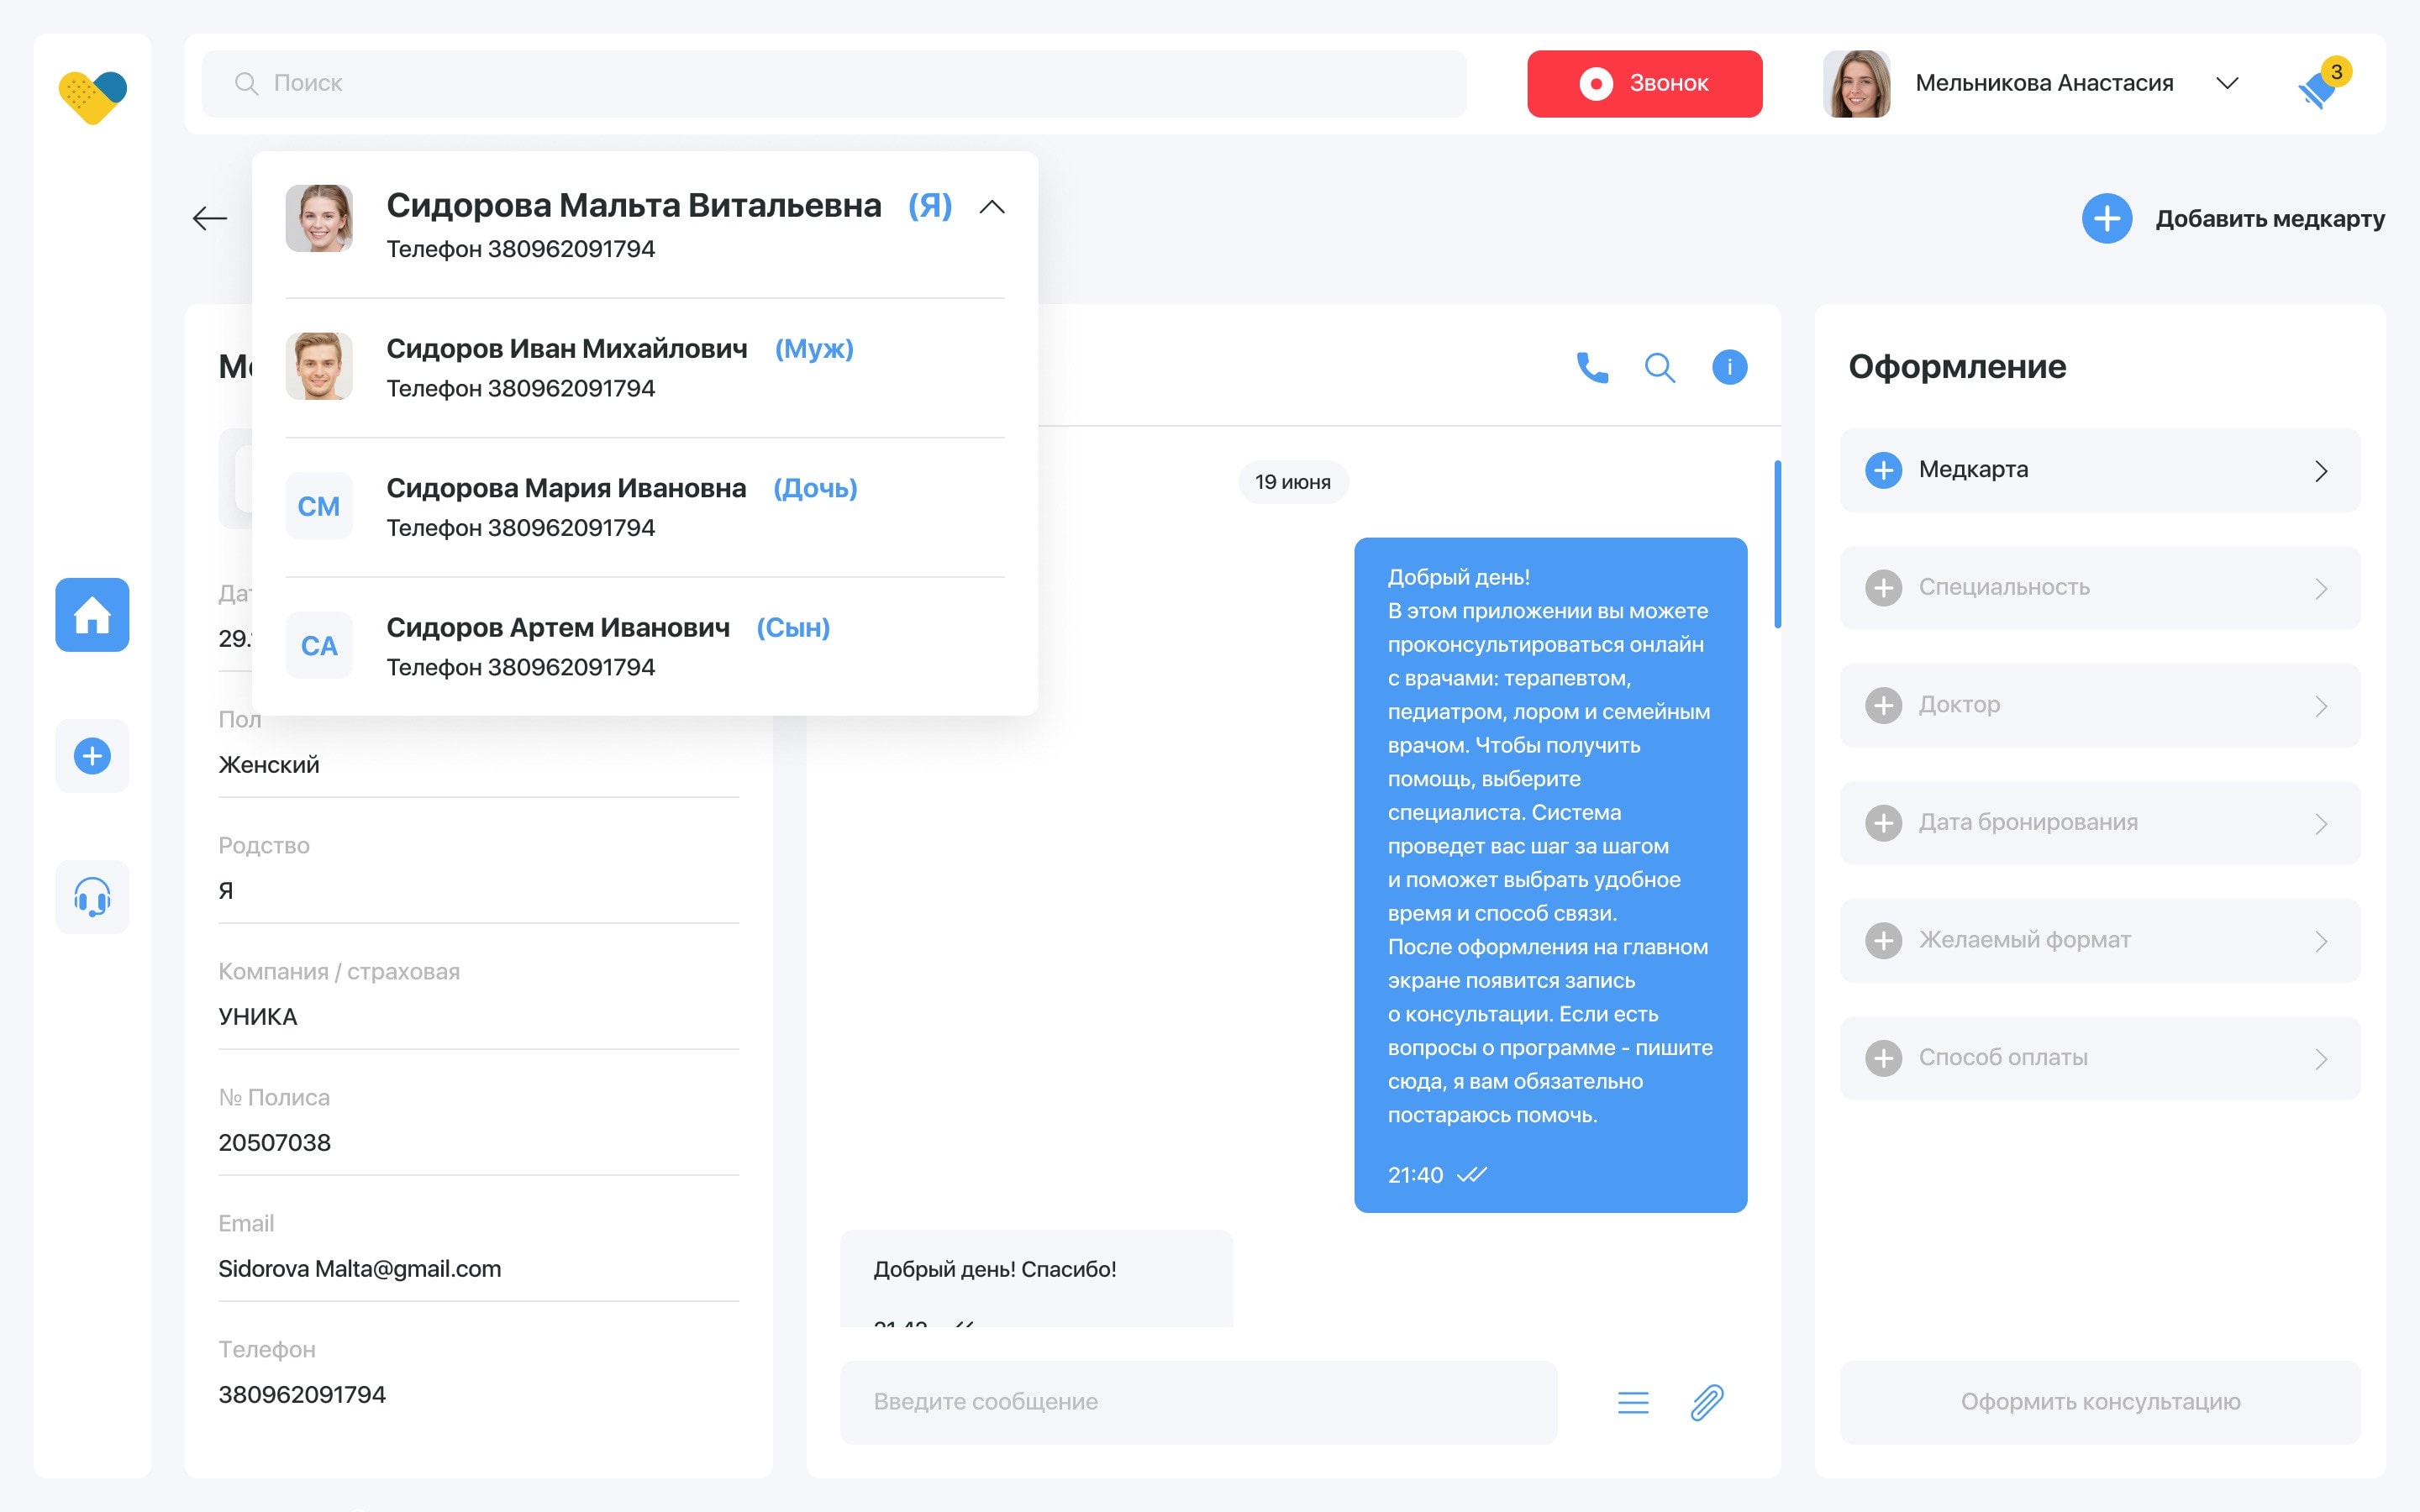Viewport: 2420px width, 1512px height.
Task: Open notifications bell with badge 3
Action: pos(2323,84)
